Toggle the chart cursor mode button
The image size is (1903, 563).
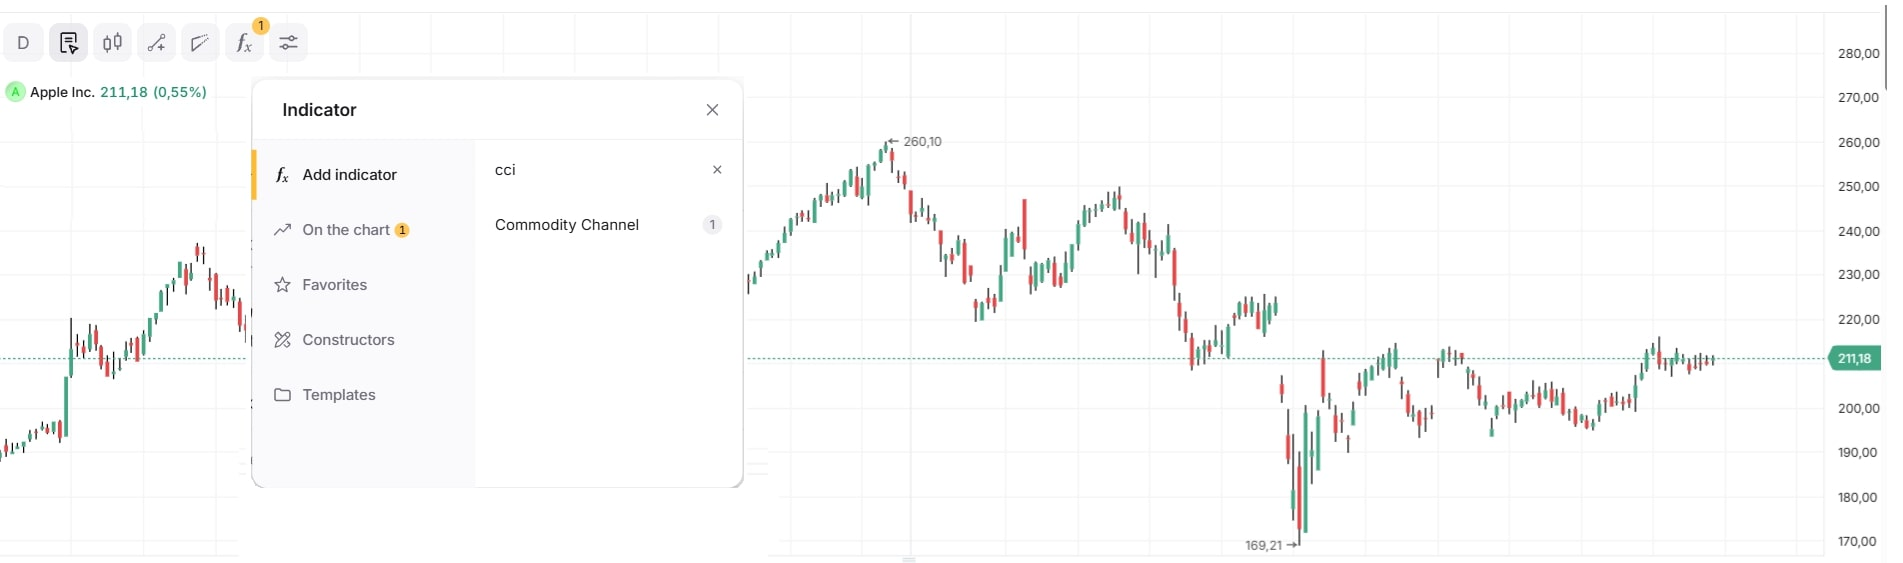click(69, 43)
